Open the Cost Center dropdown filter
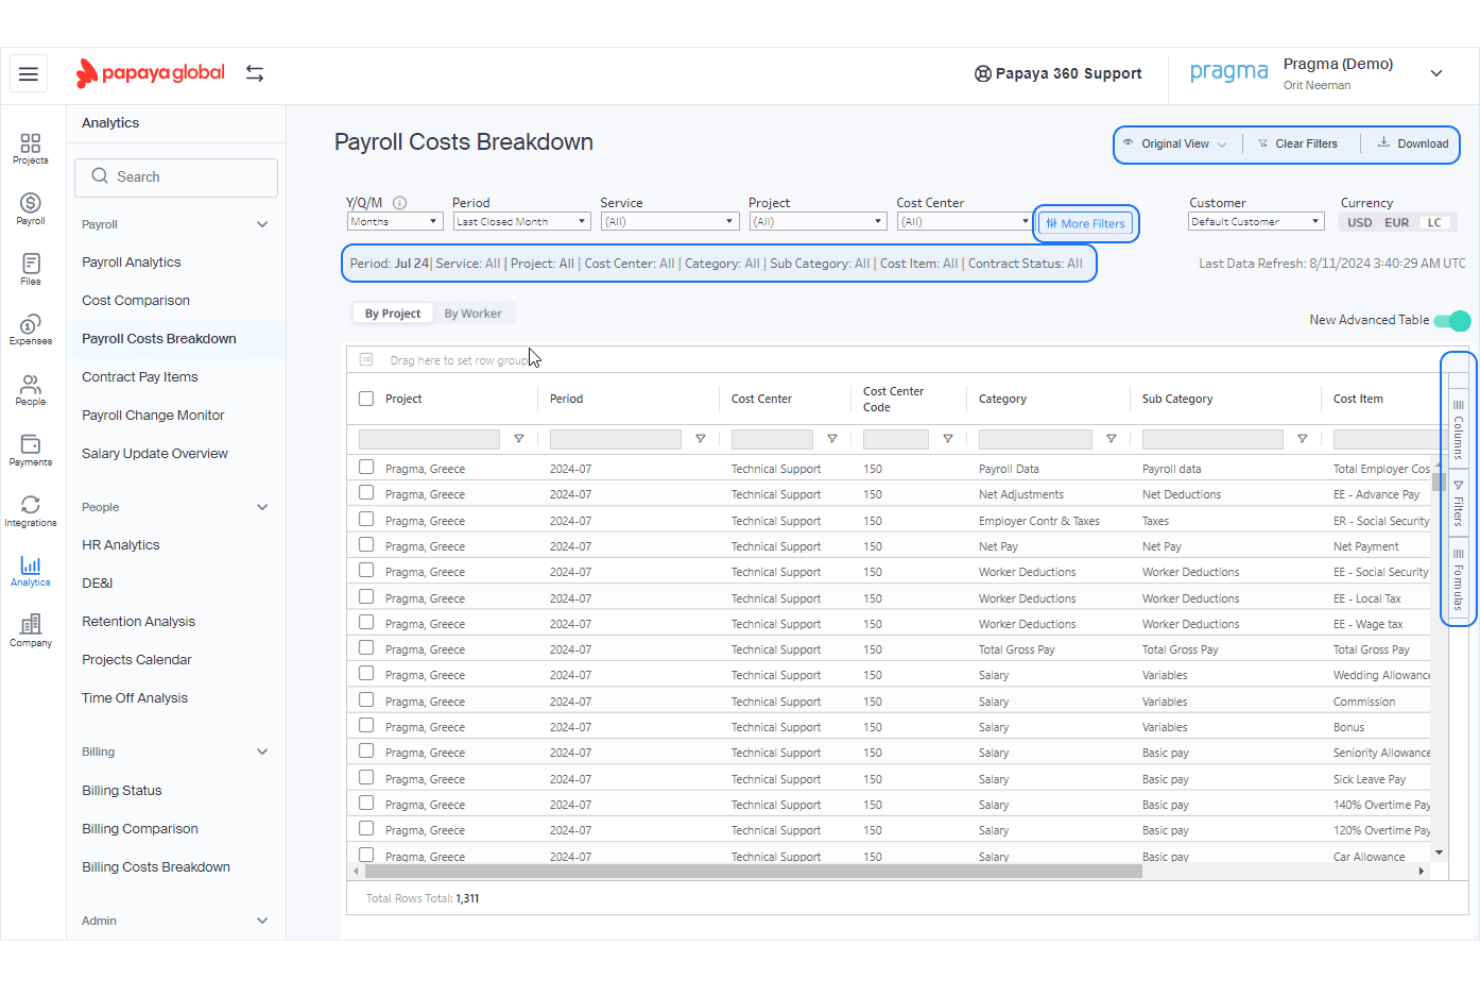Viewport: 1480px width, 987px height. coord(964,222)
